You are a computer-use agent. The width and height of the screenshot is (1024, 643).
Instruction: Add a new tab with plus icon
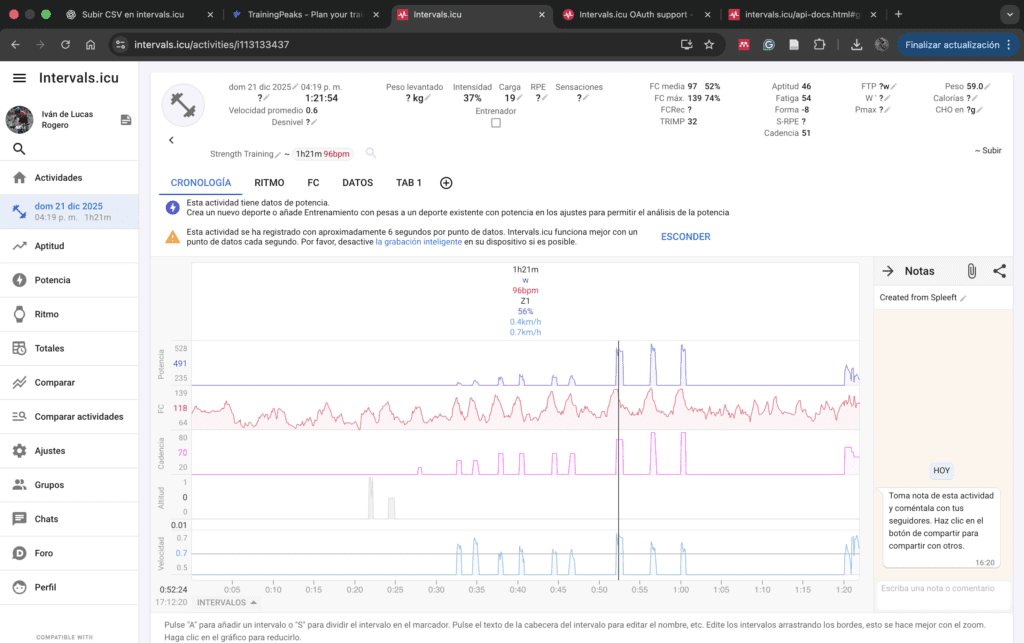tap(446, 183)
